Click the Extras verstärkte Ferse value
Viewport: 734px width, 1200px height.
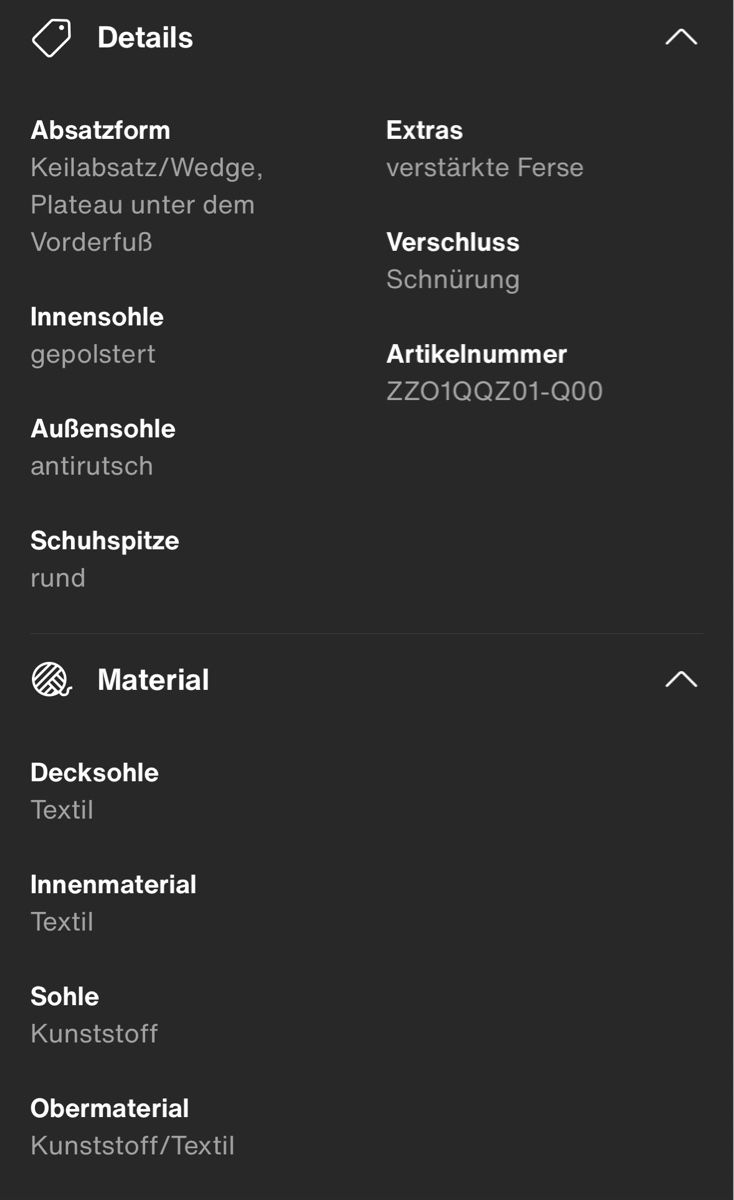(x=485, y=167)
